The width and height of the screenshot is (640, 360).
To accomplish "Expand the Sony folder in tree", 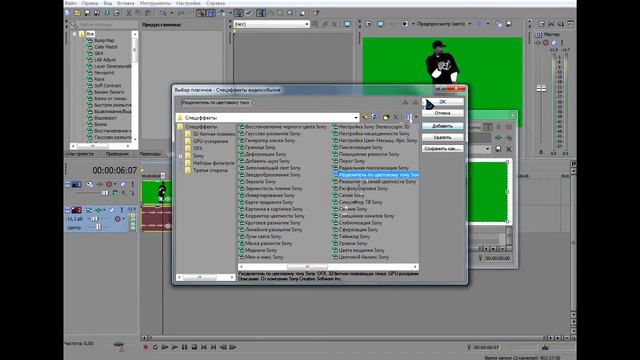I will click(x=180, y=156).
